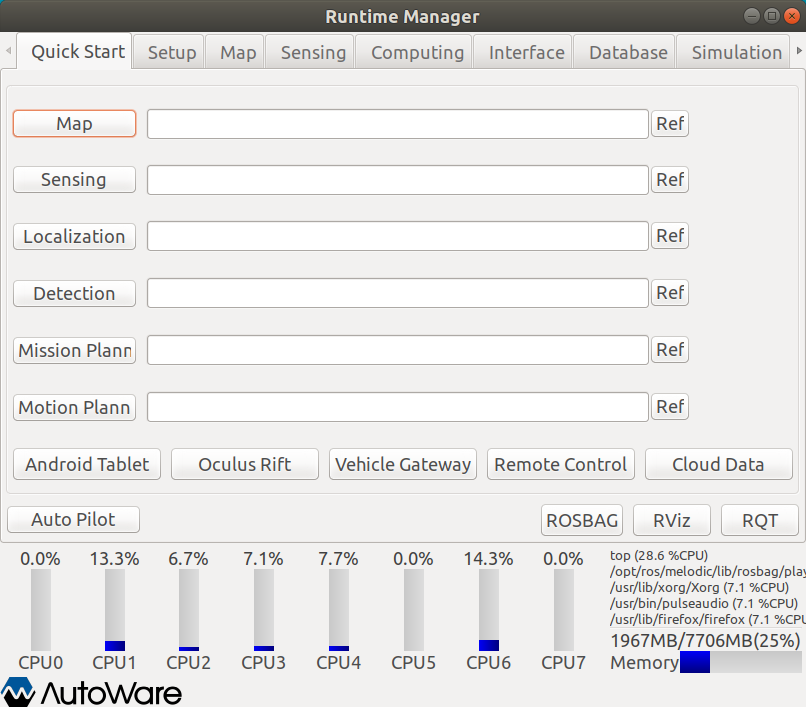Connect the Vehicle Gateway
Viewport: 806px width, 707px height.
tap(402, 464)
